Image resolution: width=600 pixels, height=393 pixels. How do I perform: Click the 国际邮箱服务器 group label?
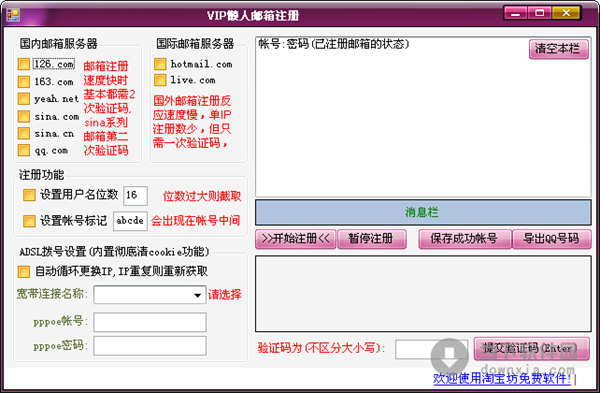point(195,44)
